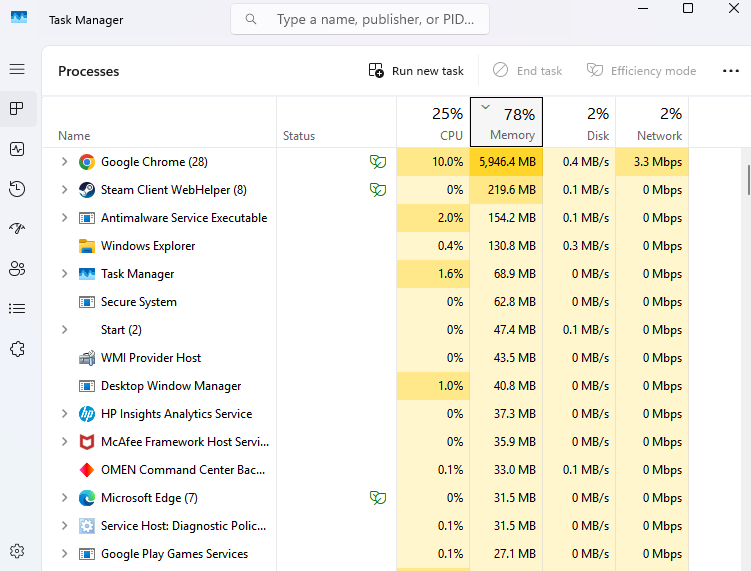This screenshot has height=571, width=751.
Task: Open the hamburger navigation menu
Action: (x=17, y=69)
